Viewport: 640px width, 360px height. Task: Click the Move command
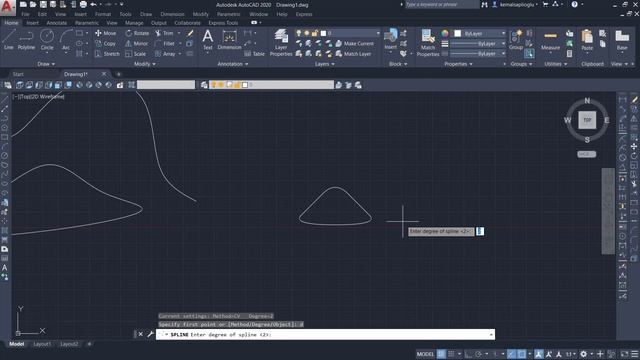click(x=105, y=33)
